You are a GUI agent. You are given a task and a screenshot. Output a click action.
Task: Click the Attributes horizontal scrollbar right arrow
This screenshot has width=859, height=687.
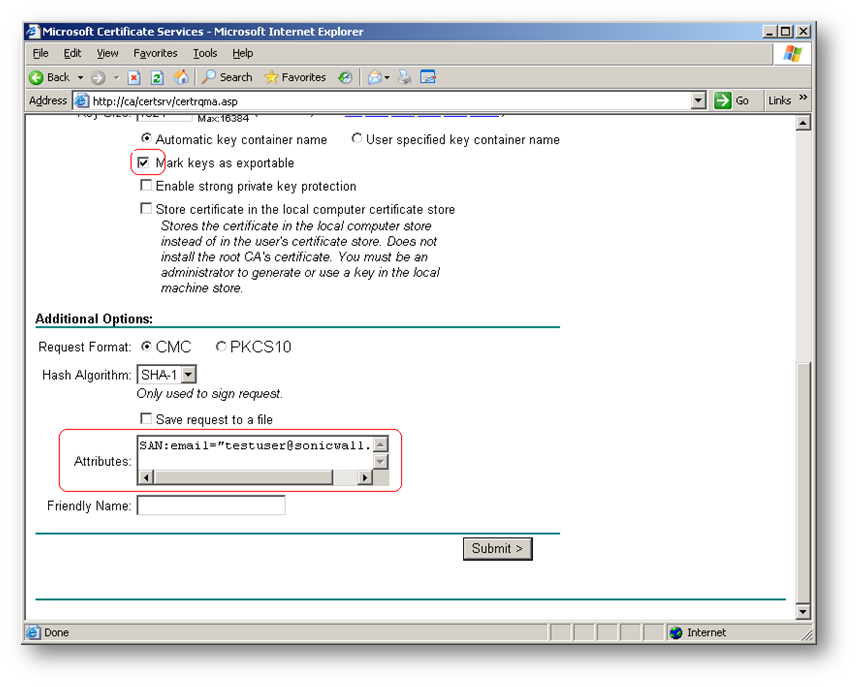click(x=364, y=478)
